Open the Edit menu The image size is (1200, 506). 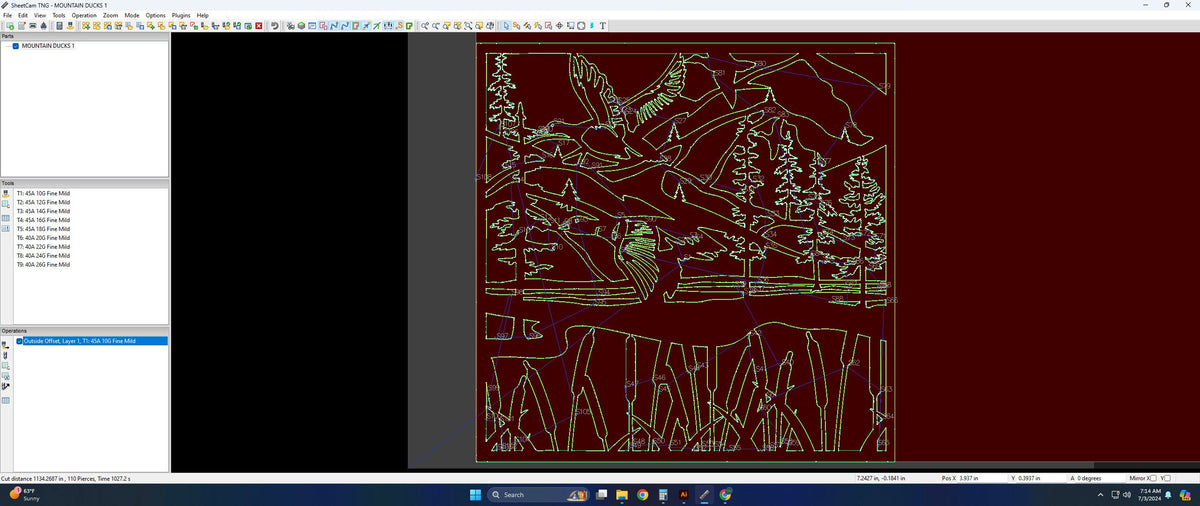[x=23, y=16]
